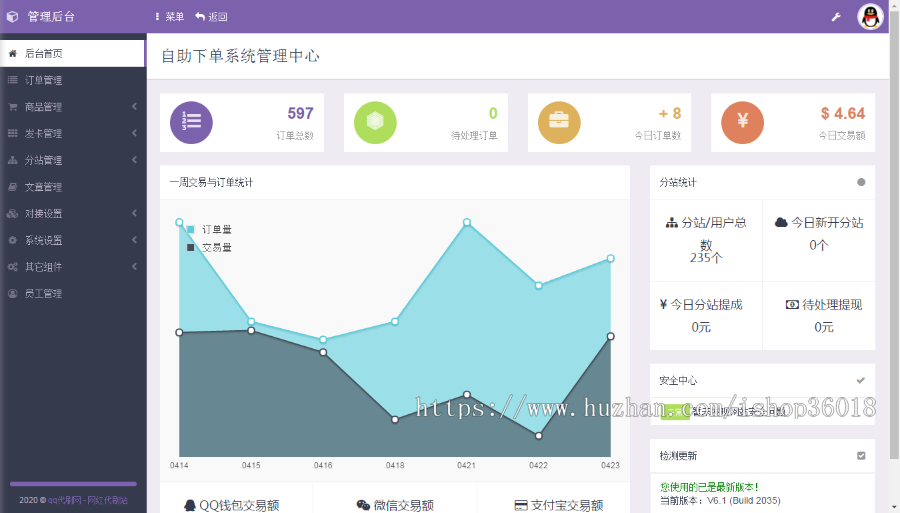Click the sitemap icon beside 分站管理

[13, 160]
